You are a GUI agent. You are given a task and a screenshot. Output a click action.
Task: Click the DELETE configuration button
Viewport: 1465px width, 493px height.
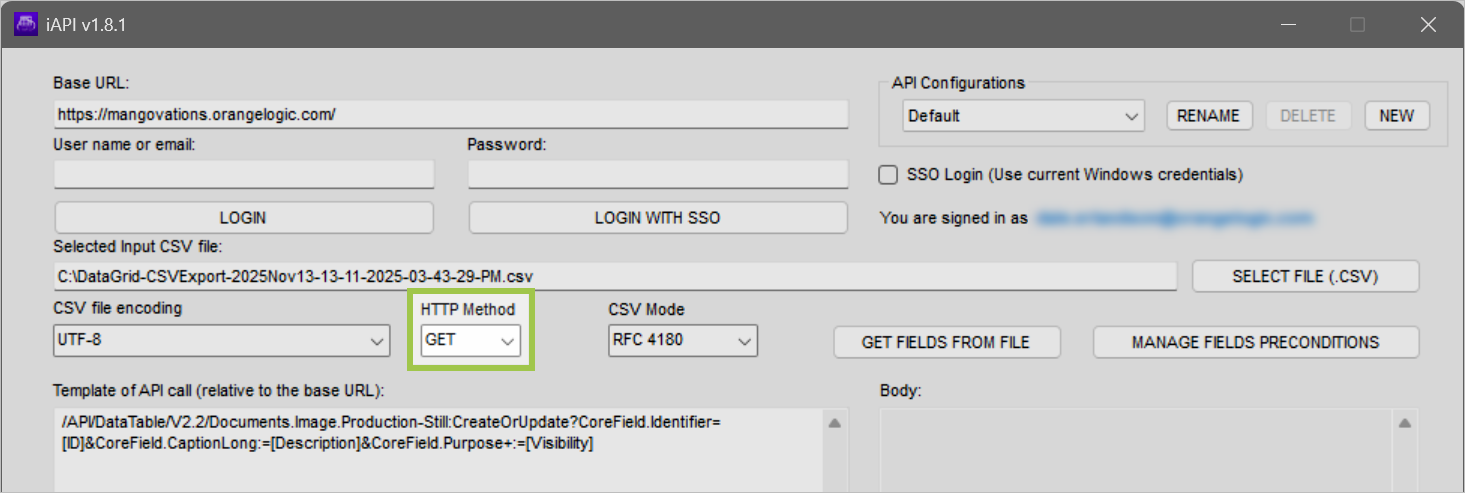[x=1308, y=116]
